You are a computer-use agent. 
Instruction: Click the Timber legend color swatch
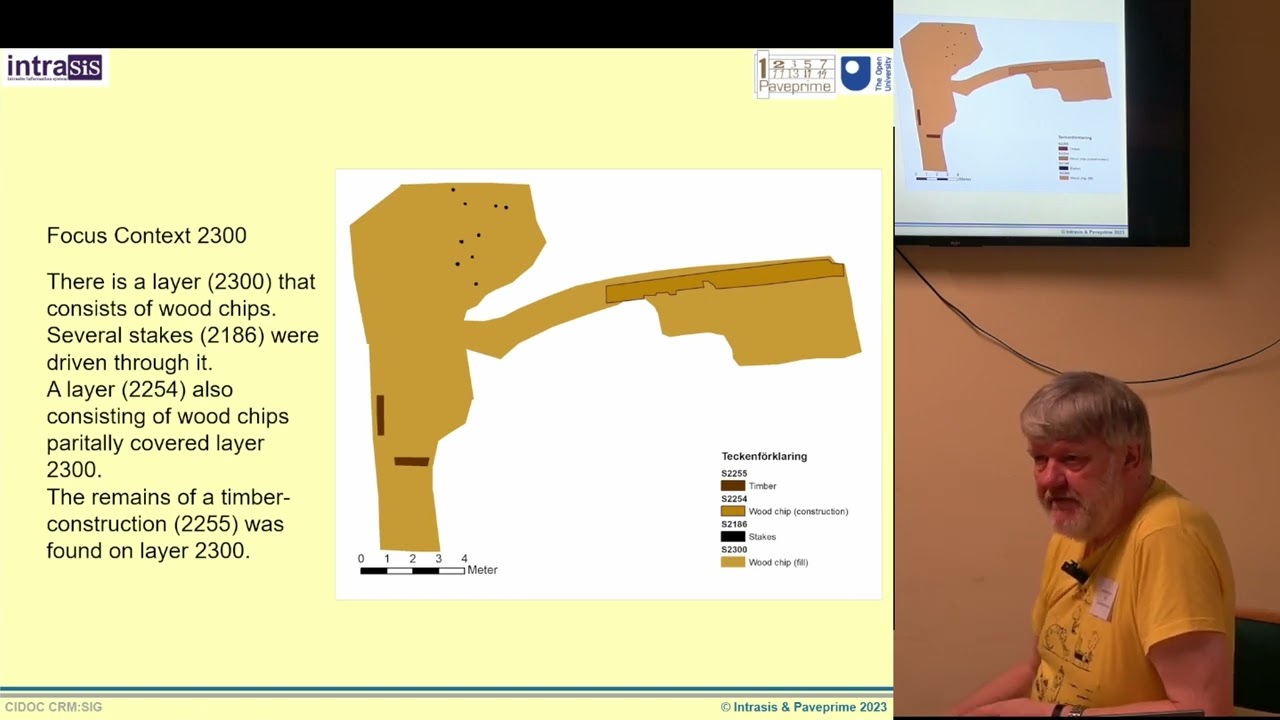click(x=733, y=486)
